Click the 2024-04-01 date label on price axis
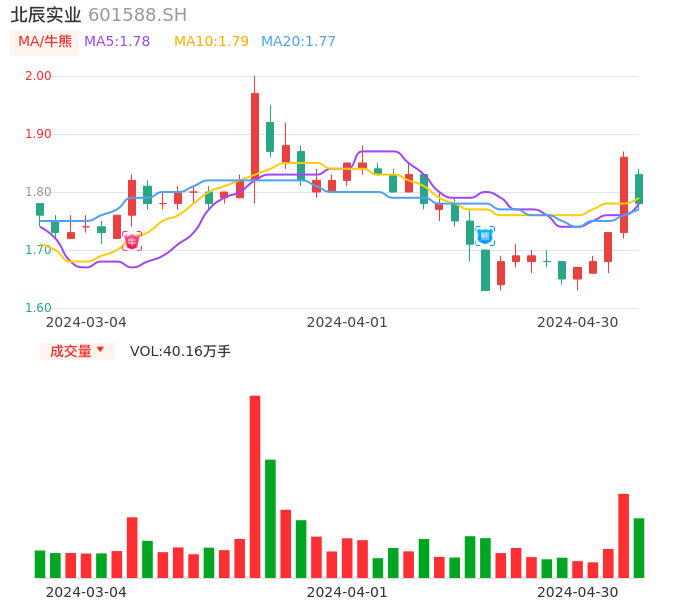Viewport: 686px width, 606px height. (x=346, y=322)
